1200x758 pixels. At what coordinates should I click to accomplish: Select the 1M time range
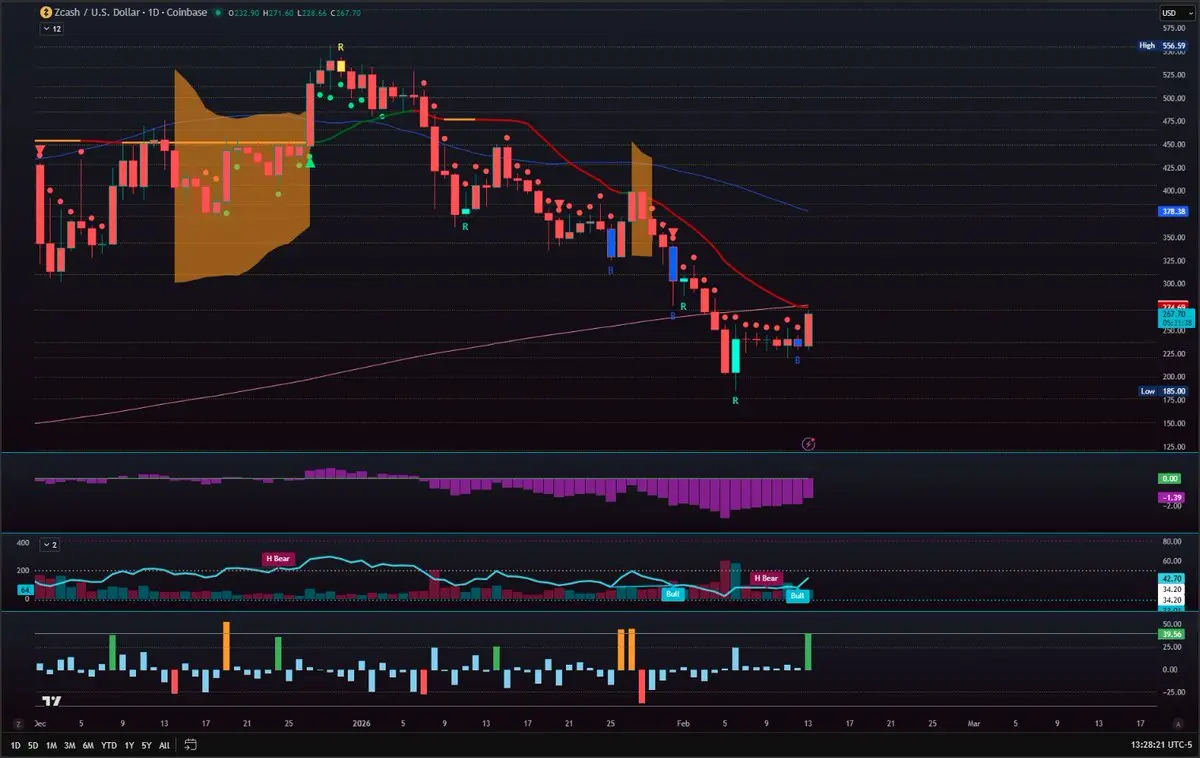[x=51, y=744]
